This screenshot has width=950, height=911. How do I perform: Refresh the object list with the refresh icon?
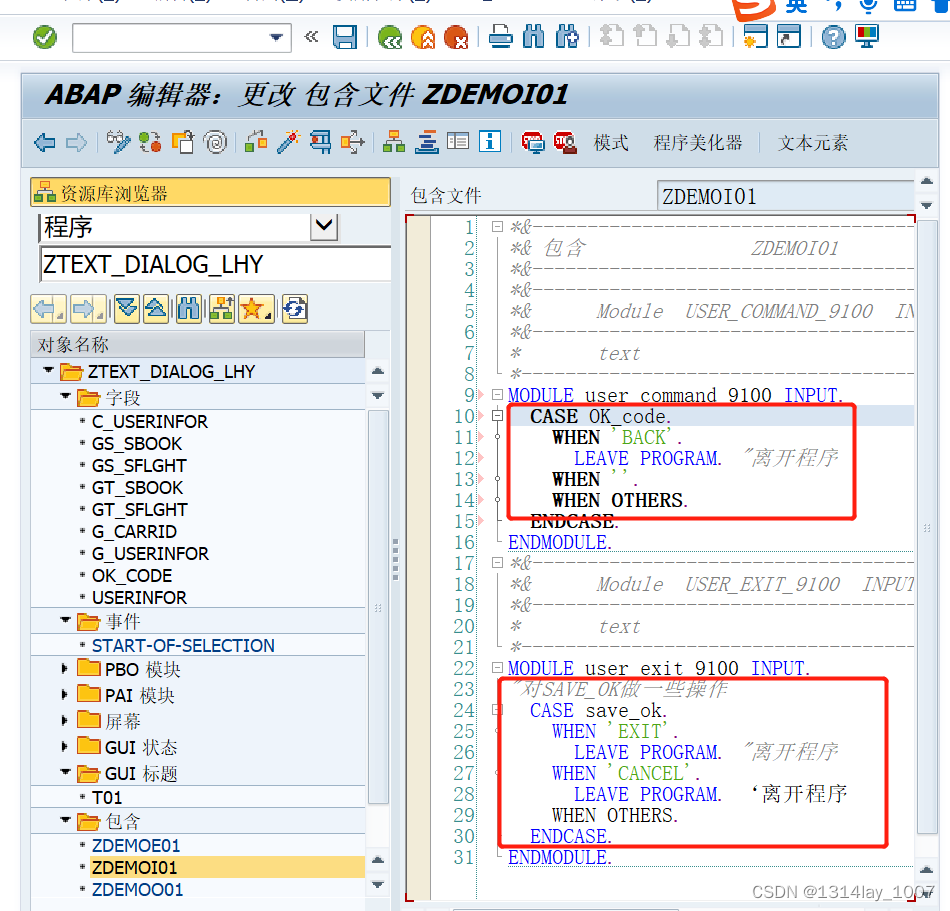click(293, 309)
